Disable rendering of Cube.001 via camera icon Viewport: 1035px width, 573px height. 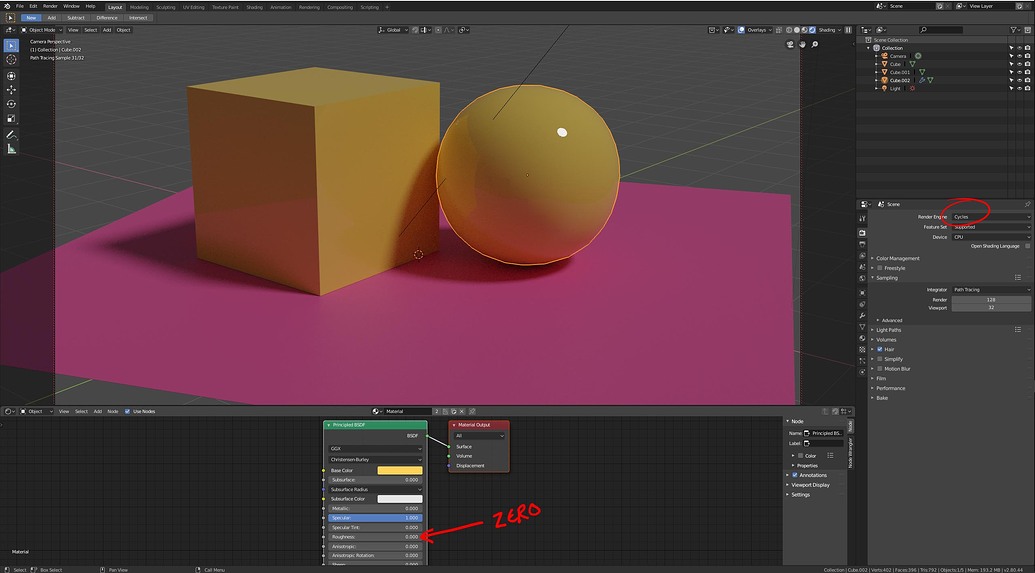1028,72
